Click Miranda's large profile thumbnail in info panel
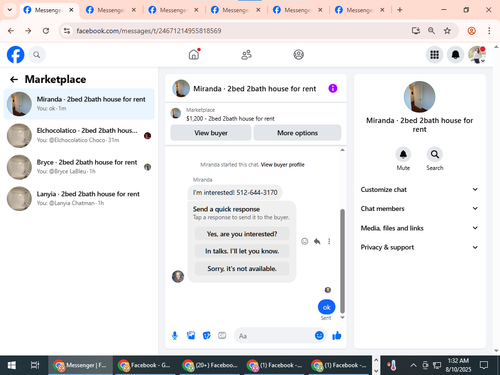The width and height of the screenshot is (500, 375). click(419, 97)
